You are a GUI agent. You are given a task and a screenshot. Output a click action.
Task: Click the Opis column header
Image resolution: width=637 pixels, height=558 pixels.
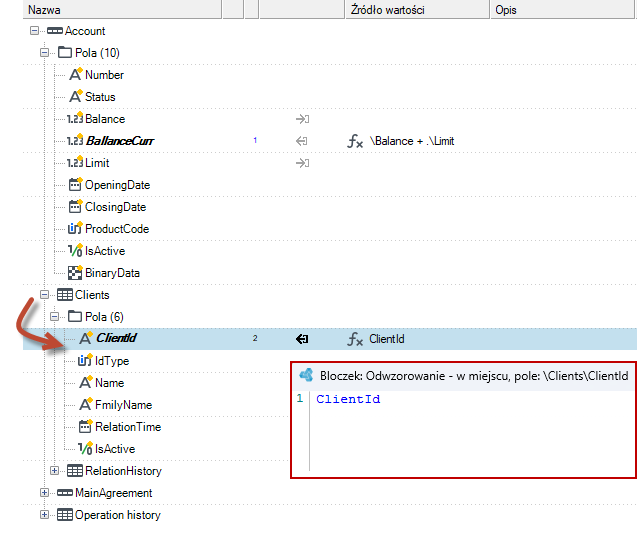562,9
